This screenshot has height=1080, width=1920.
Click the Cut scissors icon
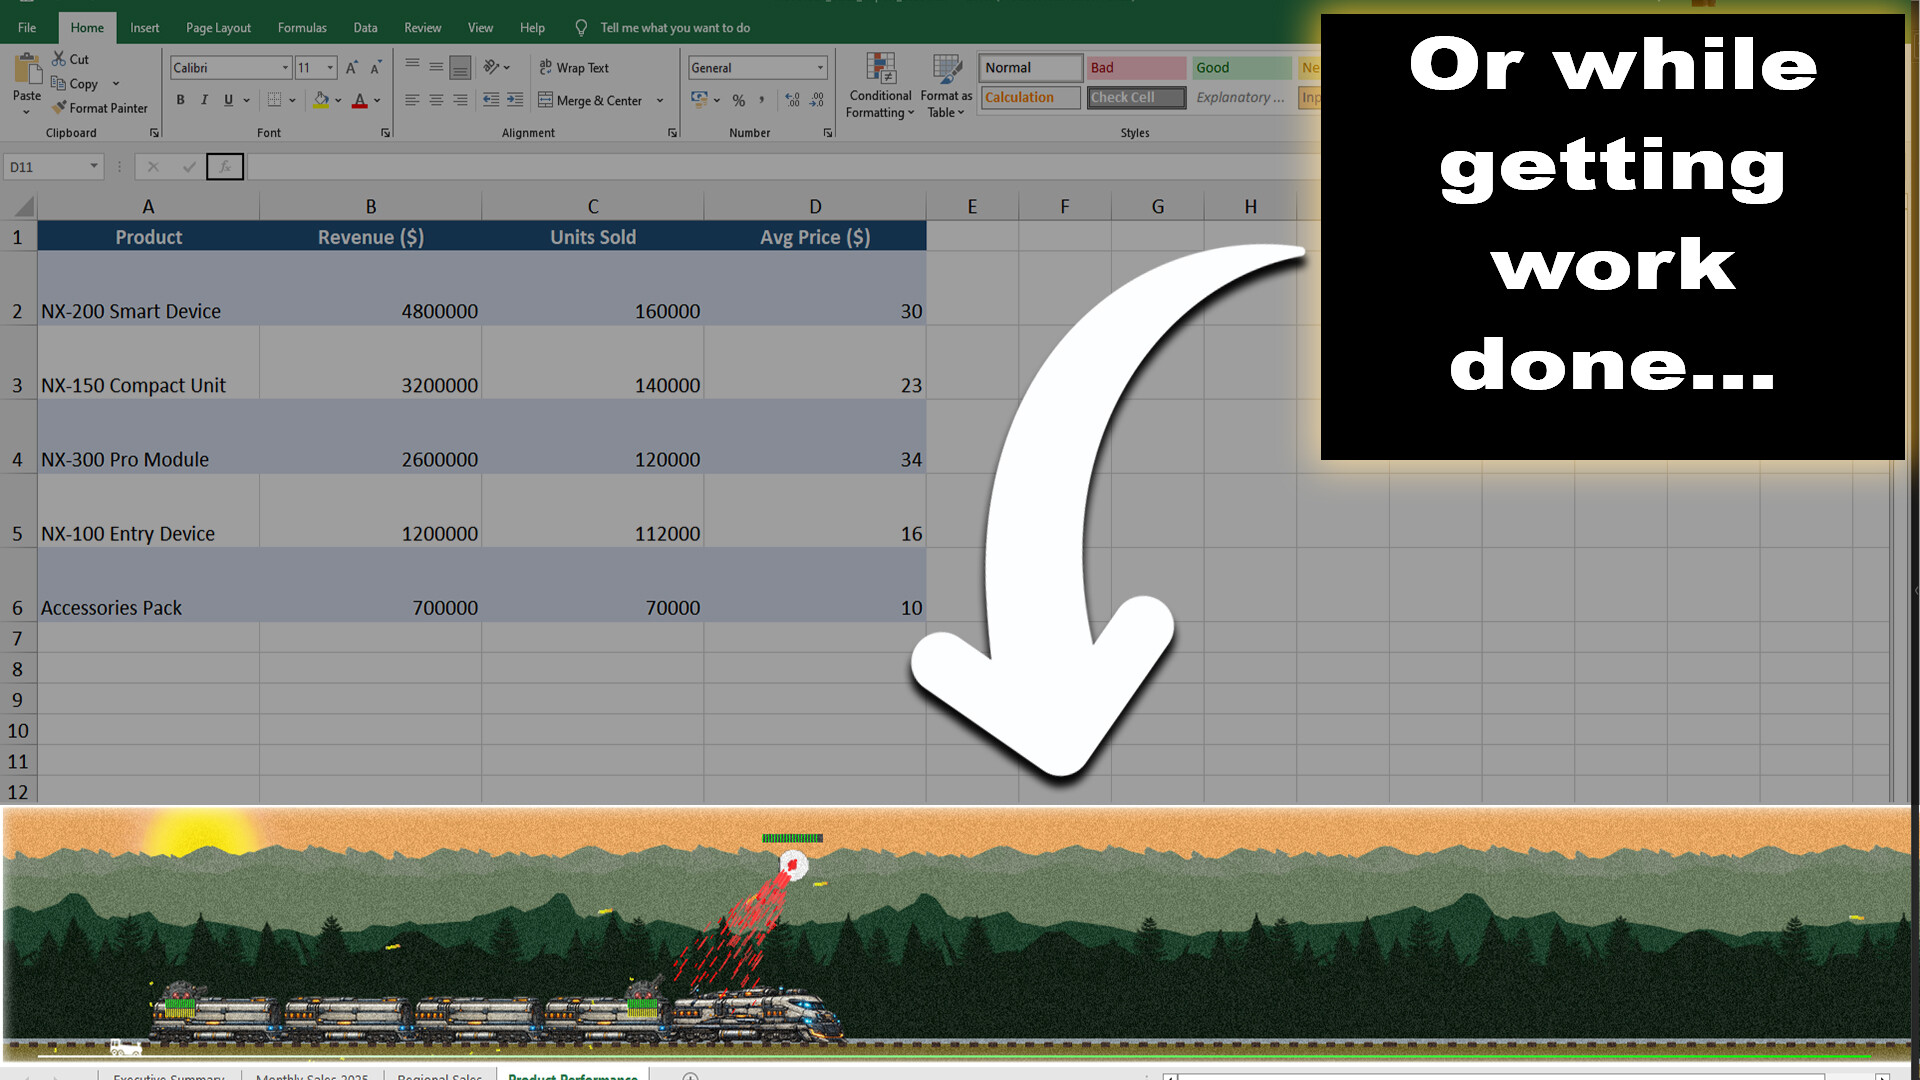[59, 59]
